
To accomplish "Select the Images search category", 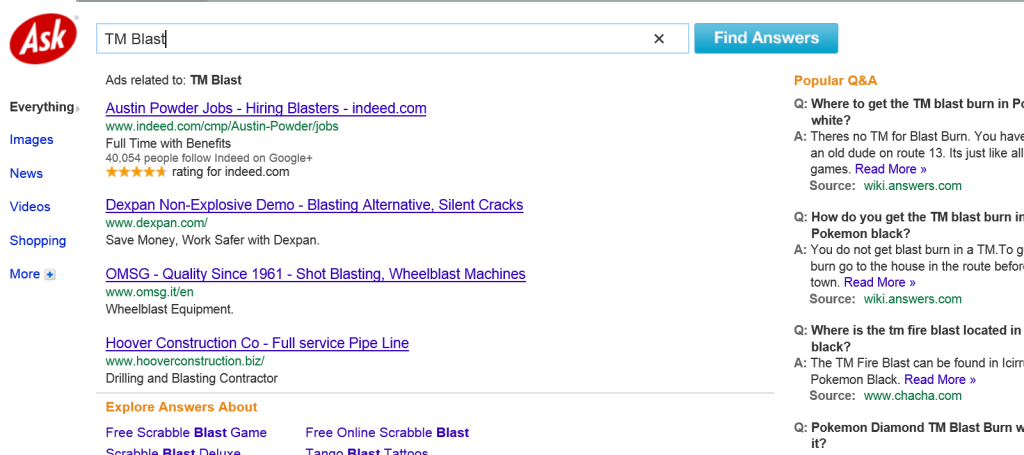I will click(31, 140).
